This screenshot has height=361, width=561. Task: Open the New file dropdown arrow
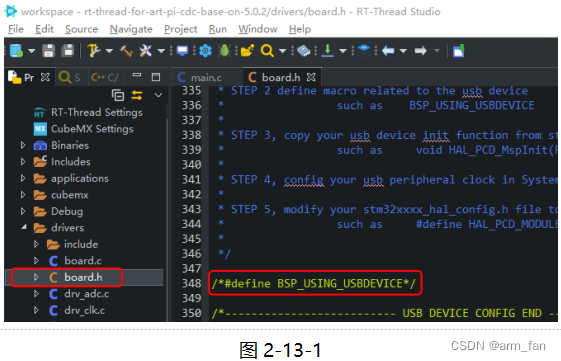31,51
